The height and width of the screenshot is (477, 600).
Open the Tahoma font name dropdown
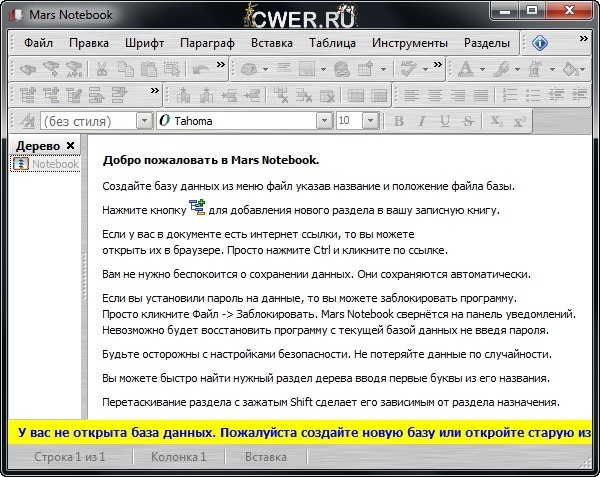point(323,121)
